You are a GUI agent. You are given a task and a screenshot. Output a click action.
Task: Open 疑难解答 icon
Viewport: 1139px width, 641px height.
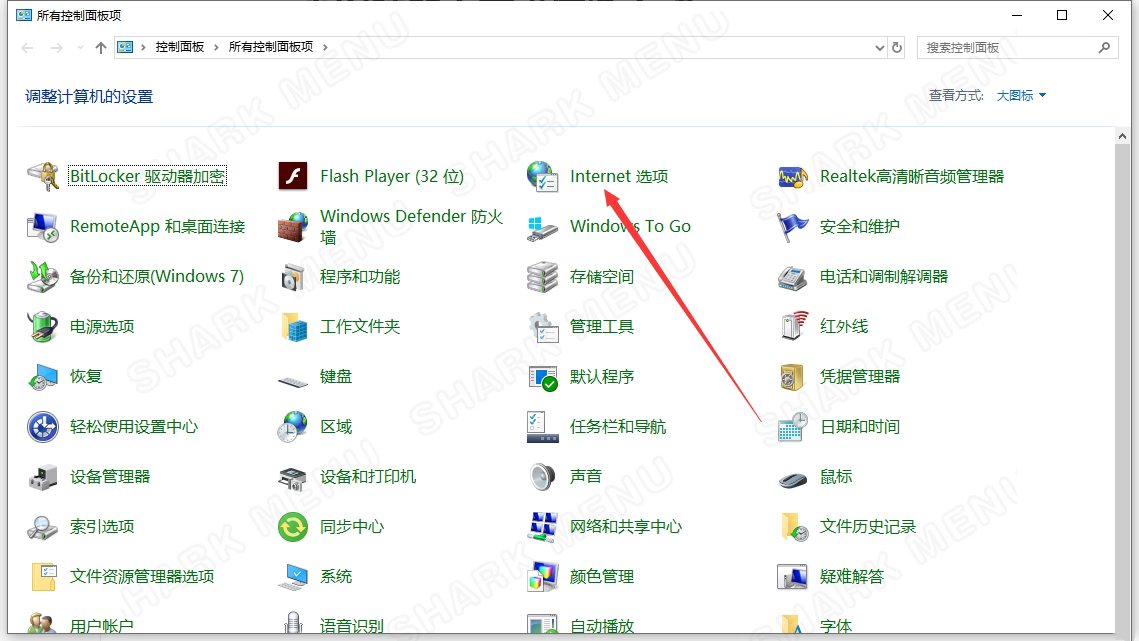[x=793, y=578]
